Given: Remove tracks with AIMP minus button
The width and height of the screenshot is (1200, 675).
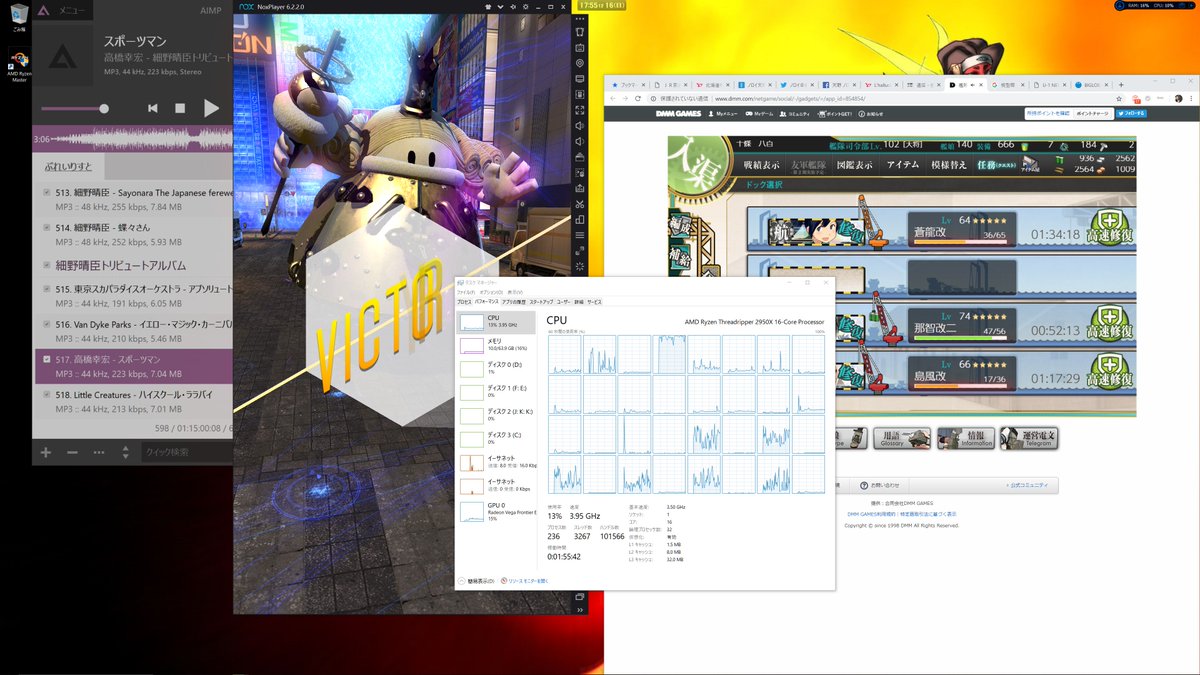Looking at the screenshot, I should (72, 452).
